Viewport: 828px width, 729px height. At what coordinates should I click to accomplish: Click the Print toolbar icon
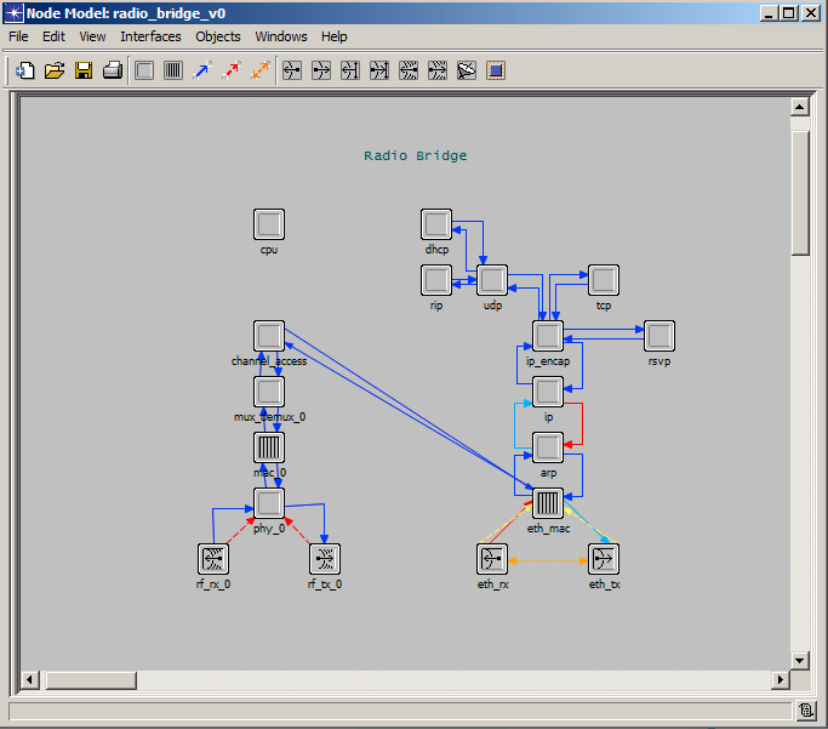click(x=112, y=70)
